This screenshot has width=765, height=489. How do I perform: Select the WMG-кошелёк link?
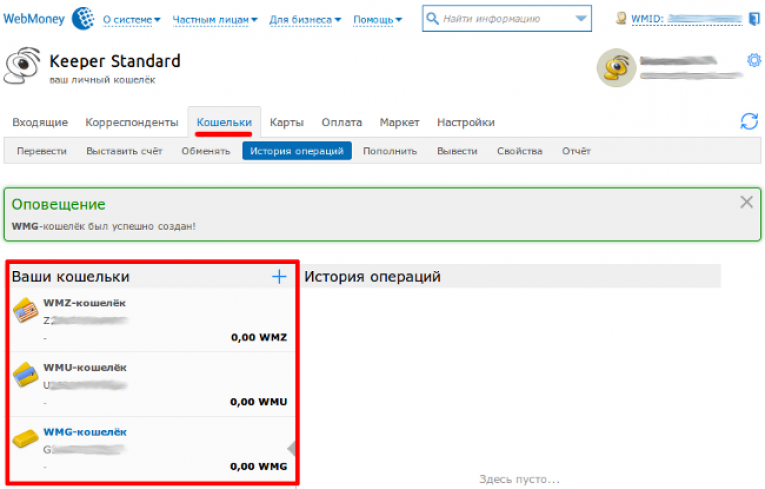[85, 432]
